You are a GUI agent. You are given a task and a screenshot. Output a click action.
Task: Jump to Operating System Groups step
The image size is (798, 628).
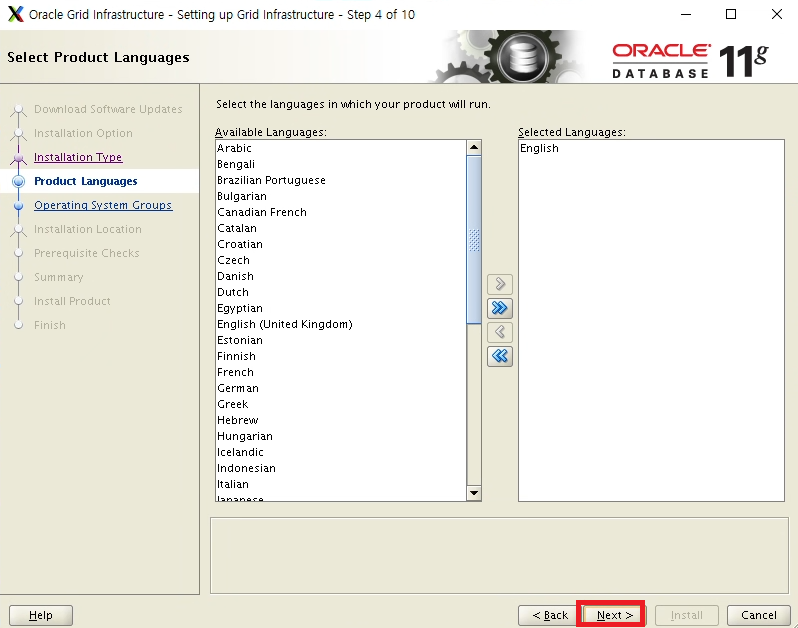[x=103, y=205]
